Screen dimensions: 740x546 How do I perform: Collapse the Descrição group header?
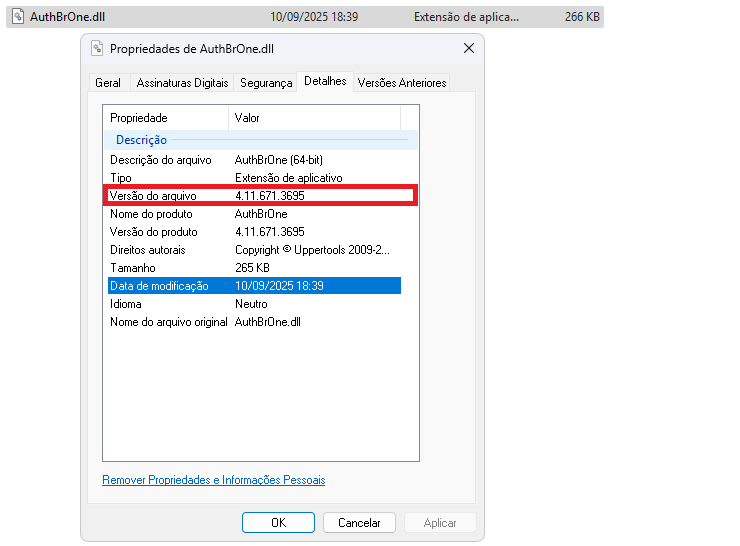(x=141, y=141)
